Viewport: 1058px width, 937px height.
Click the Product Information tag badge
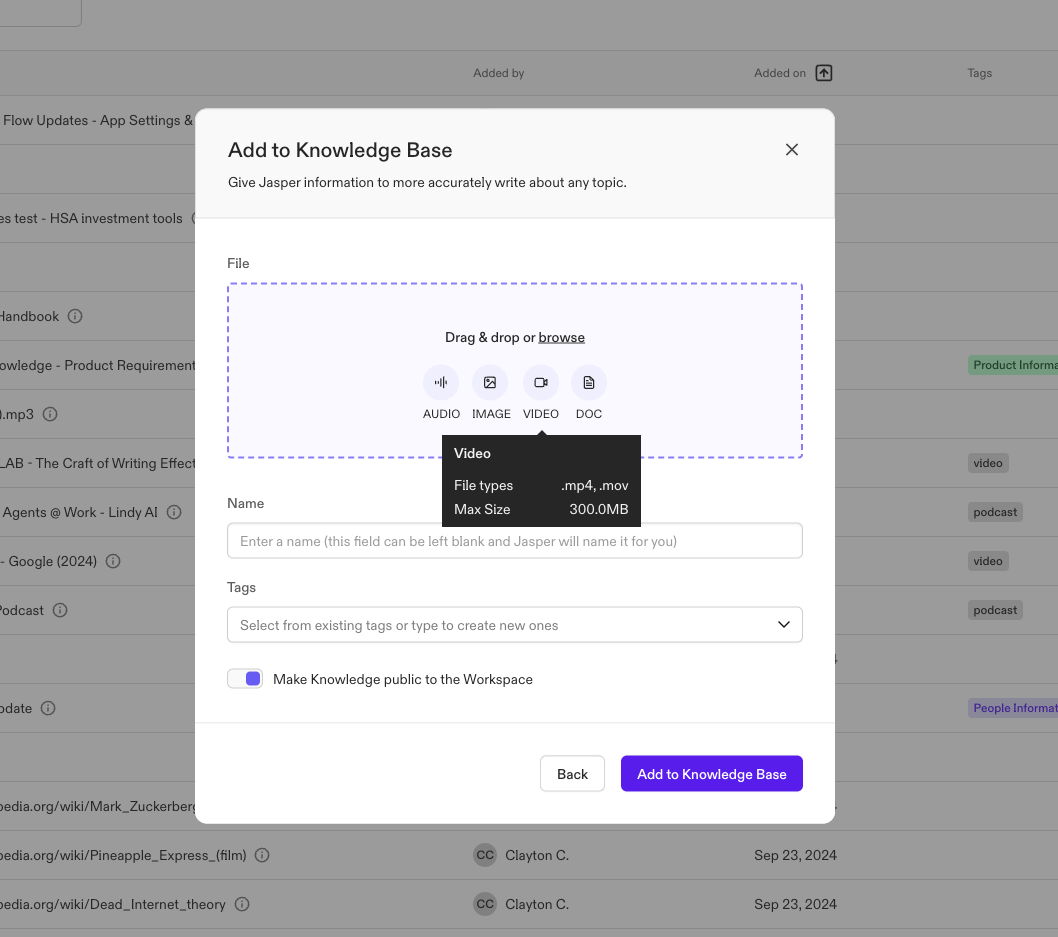1012,365
